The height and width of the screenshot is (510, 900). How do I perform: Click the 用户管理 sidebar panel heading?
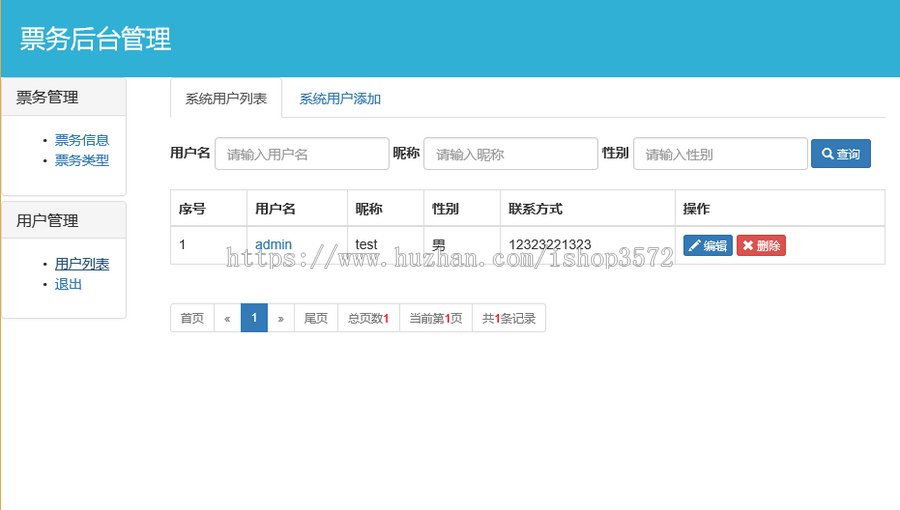[x=64, y=220]
